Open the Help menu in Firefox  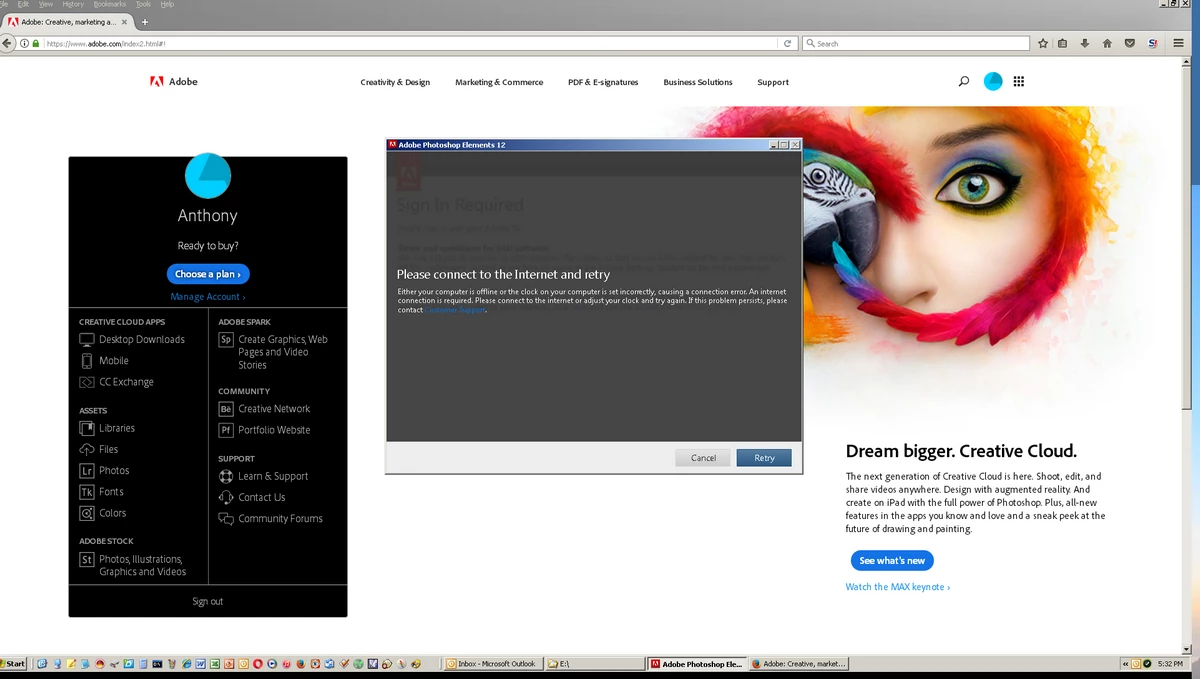click(167, 4)
